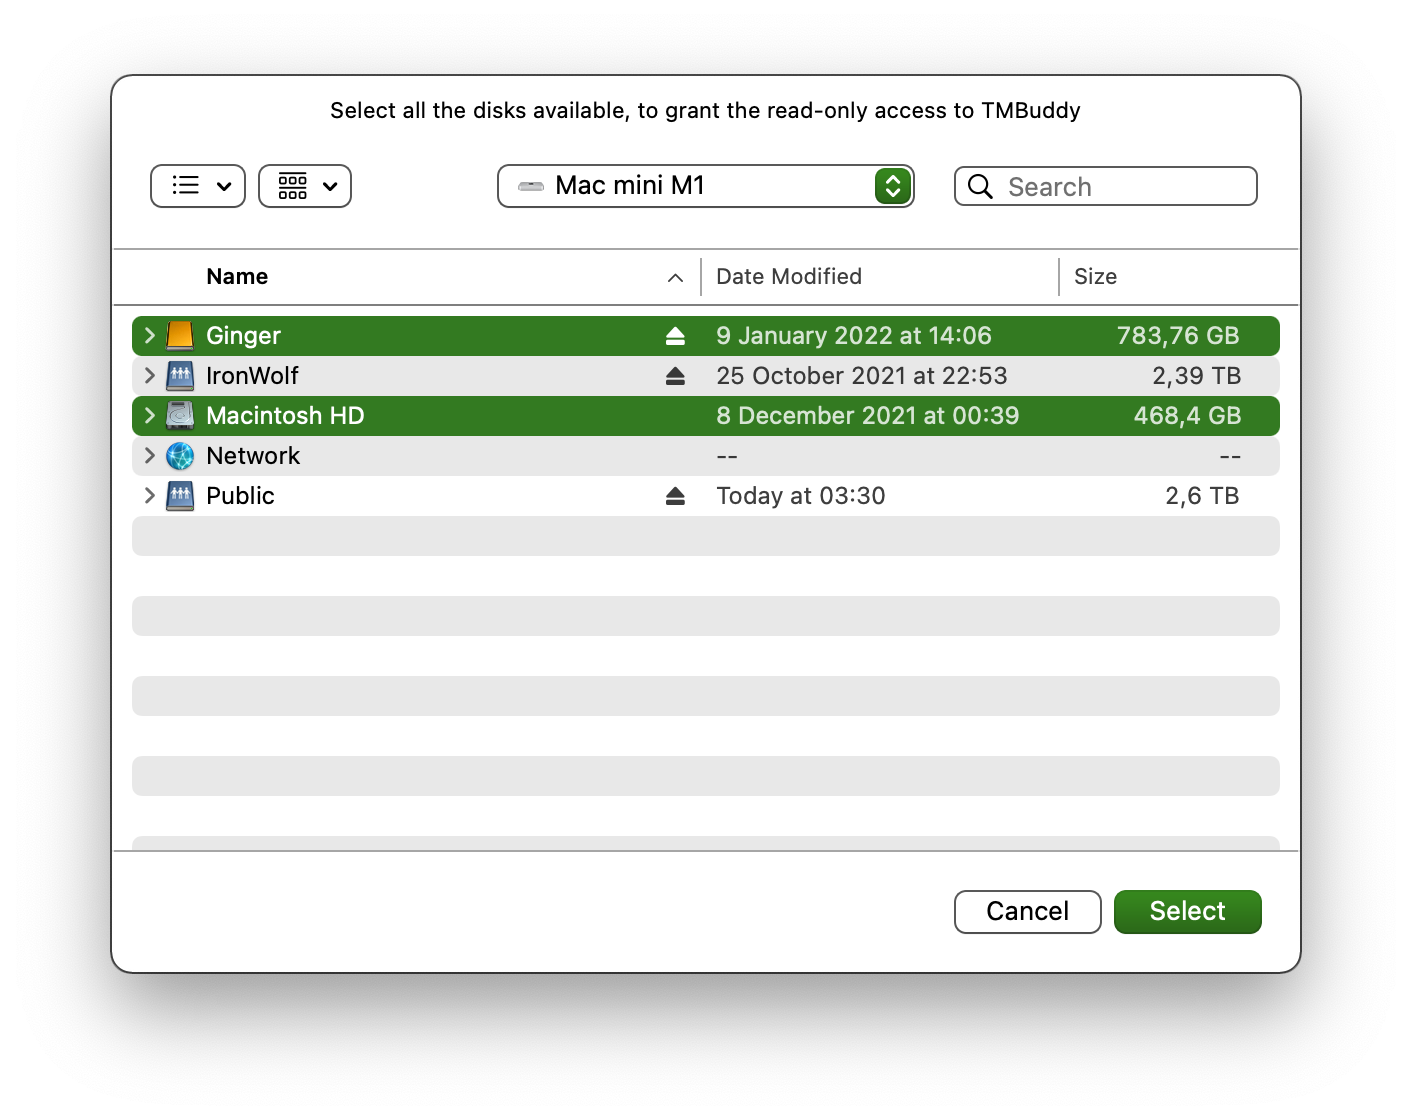Sort by Date Modified column
Image resolution: width=1412 pixels, height=1120 pixels.
point(789,277)
